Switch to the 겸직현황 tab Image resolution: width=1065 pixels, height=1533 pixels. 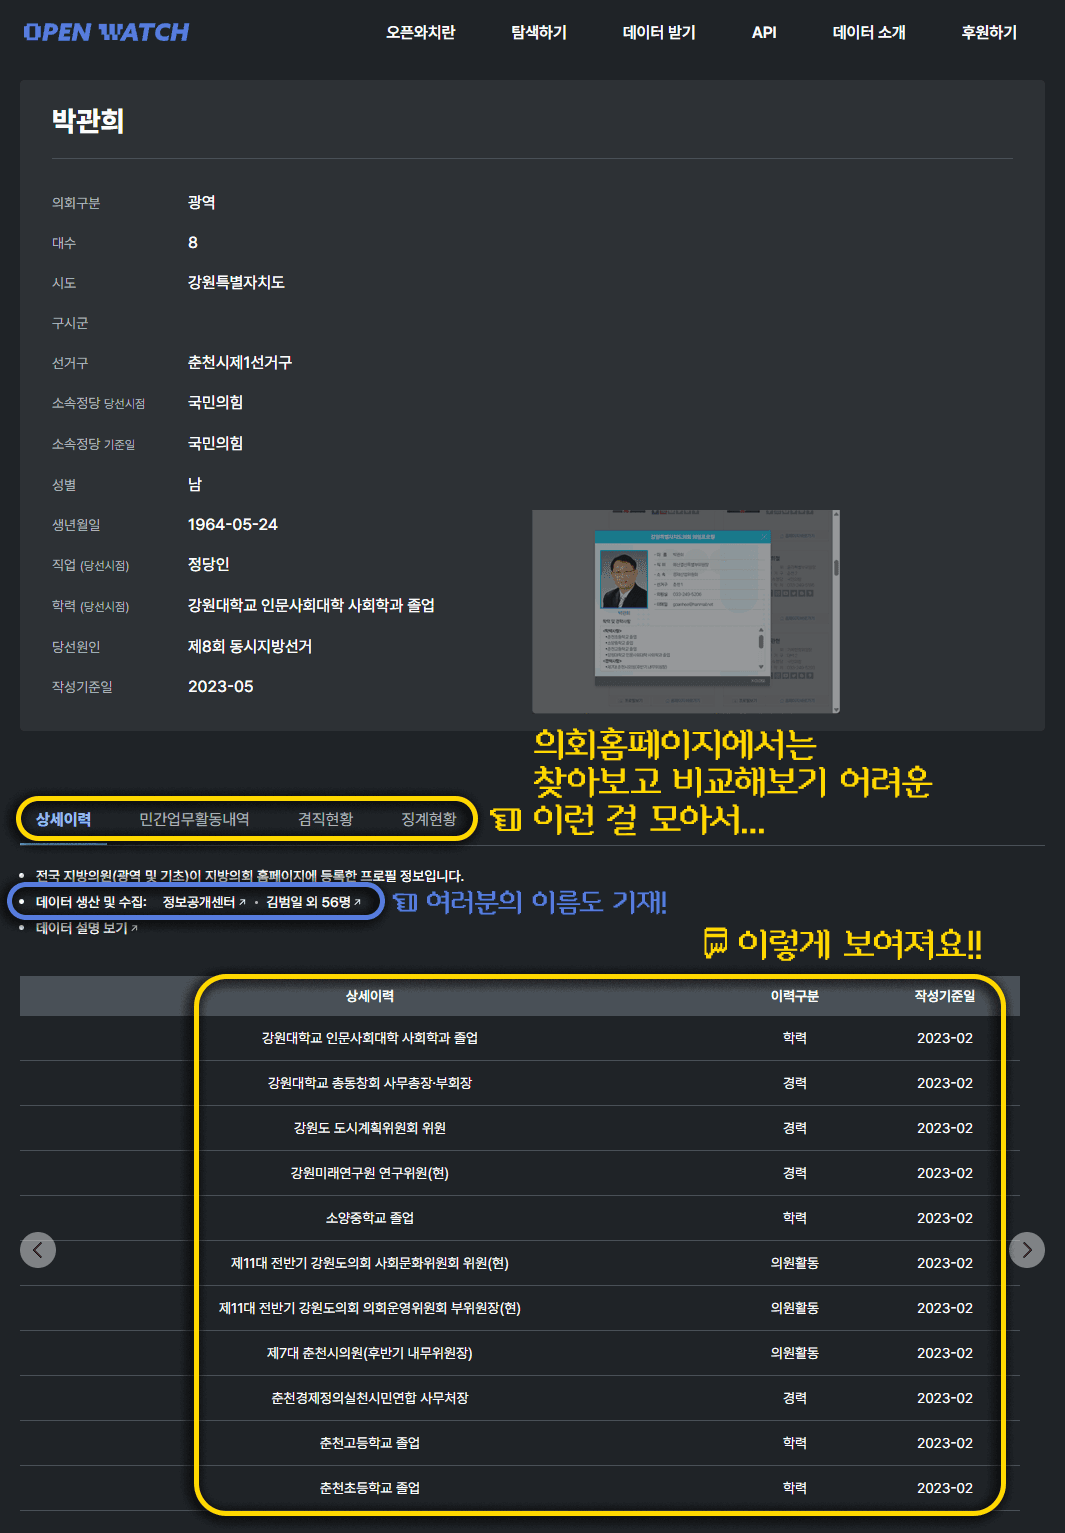325,819
